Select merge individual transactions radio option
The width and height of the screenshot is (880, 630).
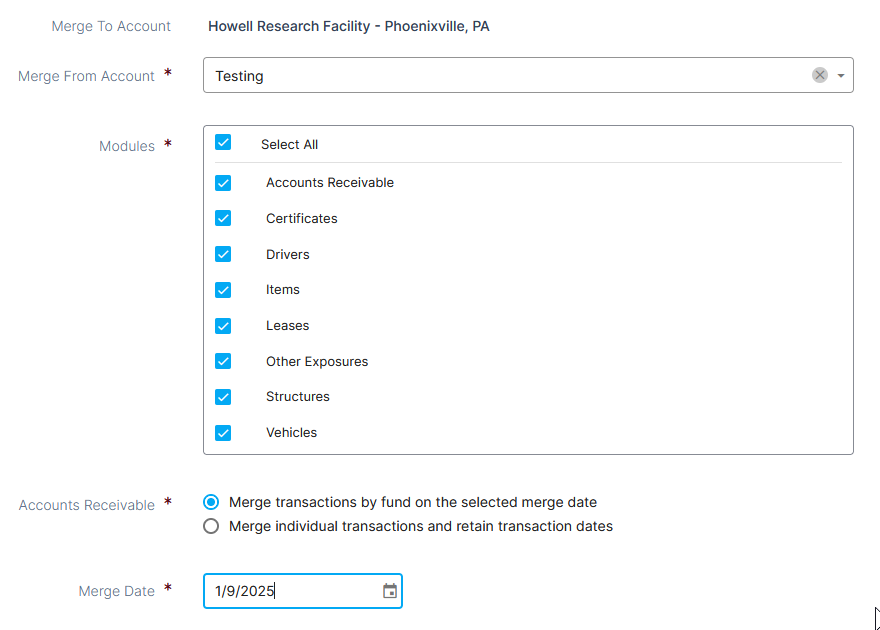click(x=211, y=526)
